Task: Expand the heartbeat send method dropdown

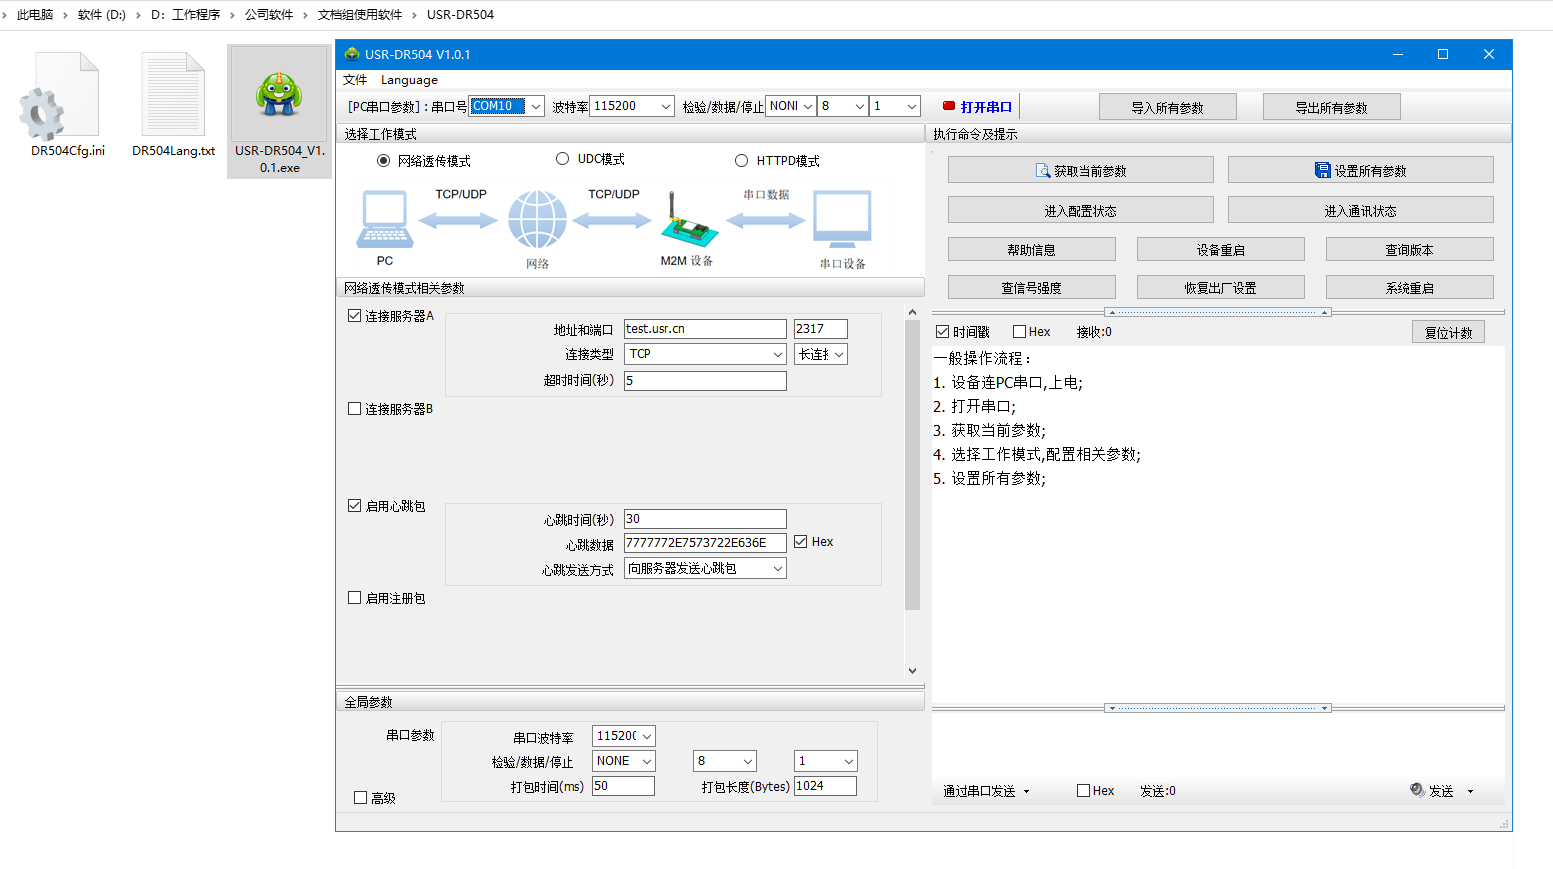Action: click(x=777, y=569)
